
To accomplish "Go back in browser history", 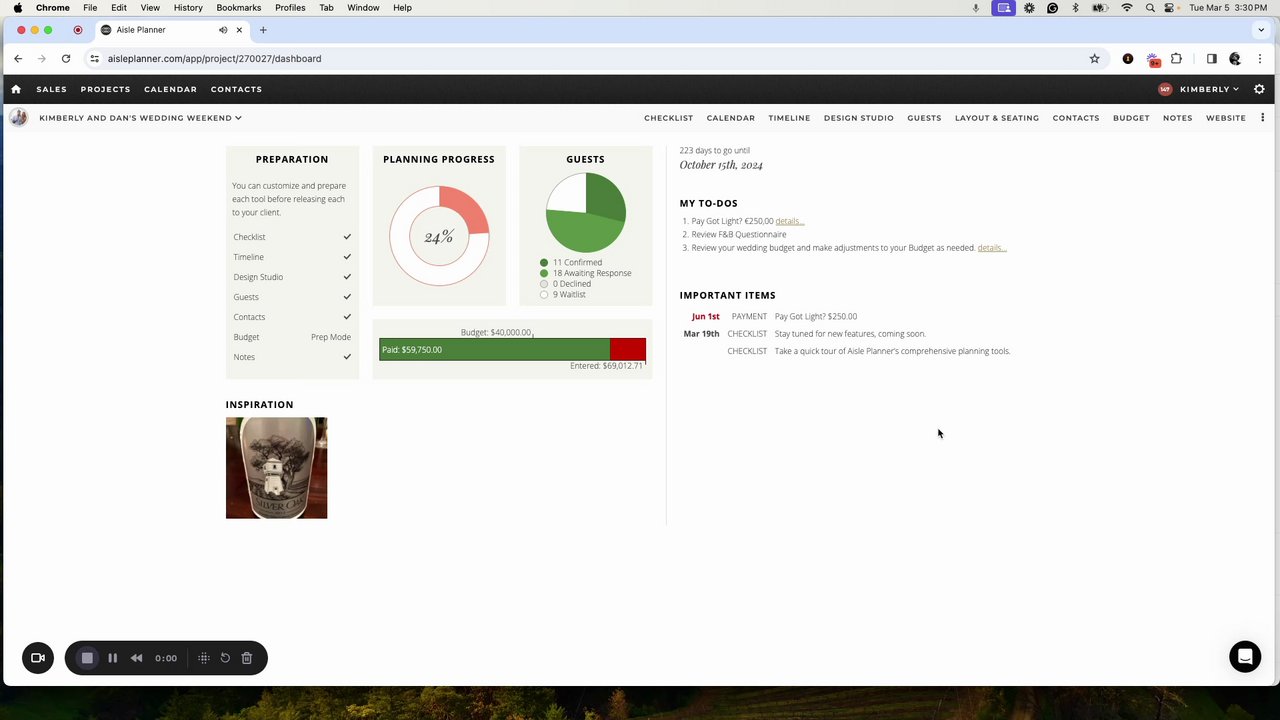I will [x=18, y=59].
